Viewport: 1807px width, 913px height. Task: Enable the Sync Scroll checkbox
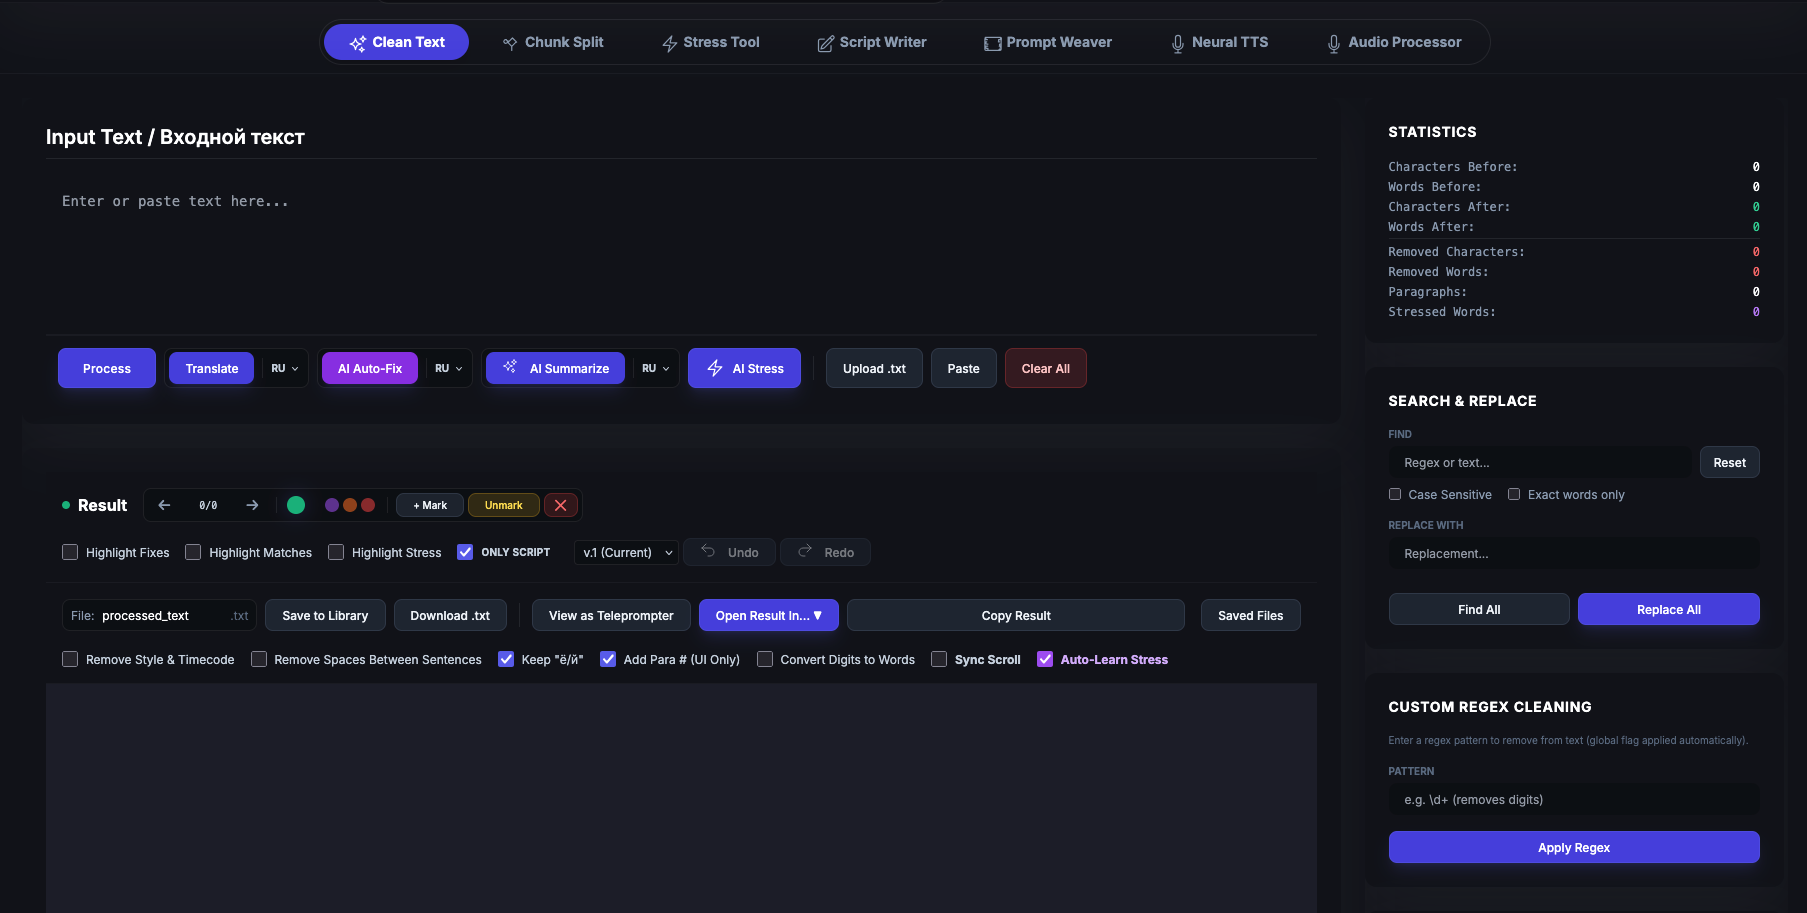939,659
